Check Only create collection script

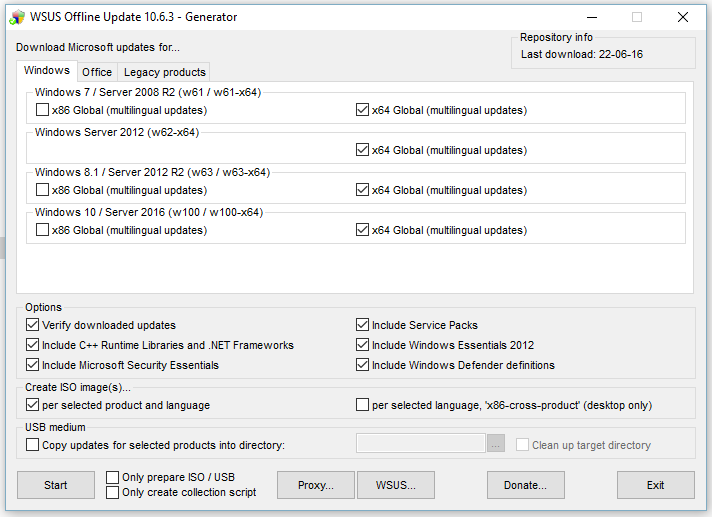[112, 492]
